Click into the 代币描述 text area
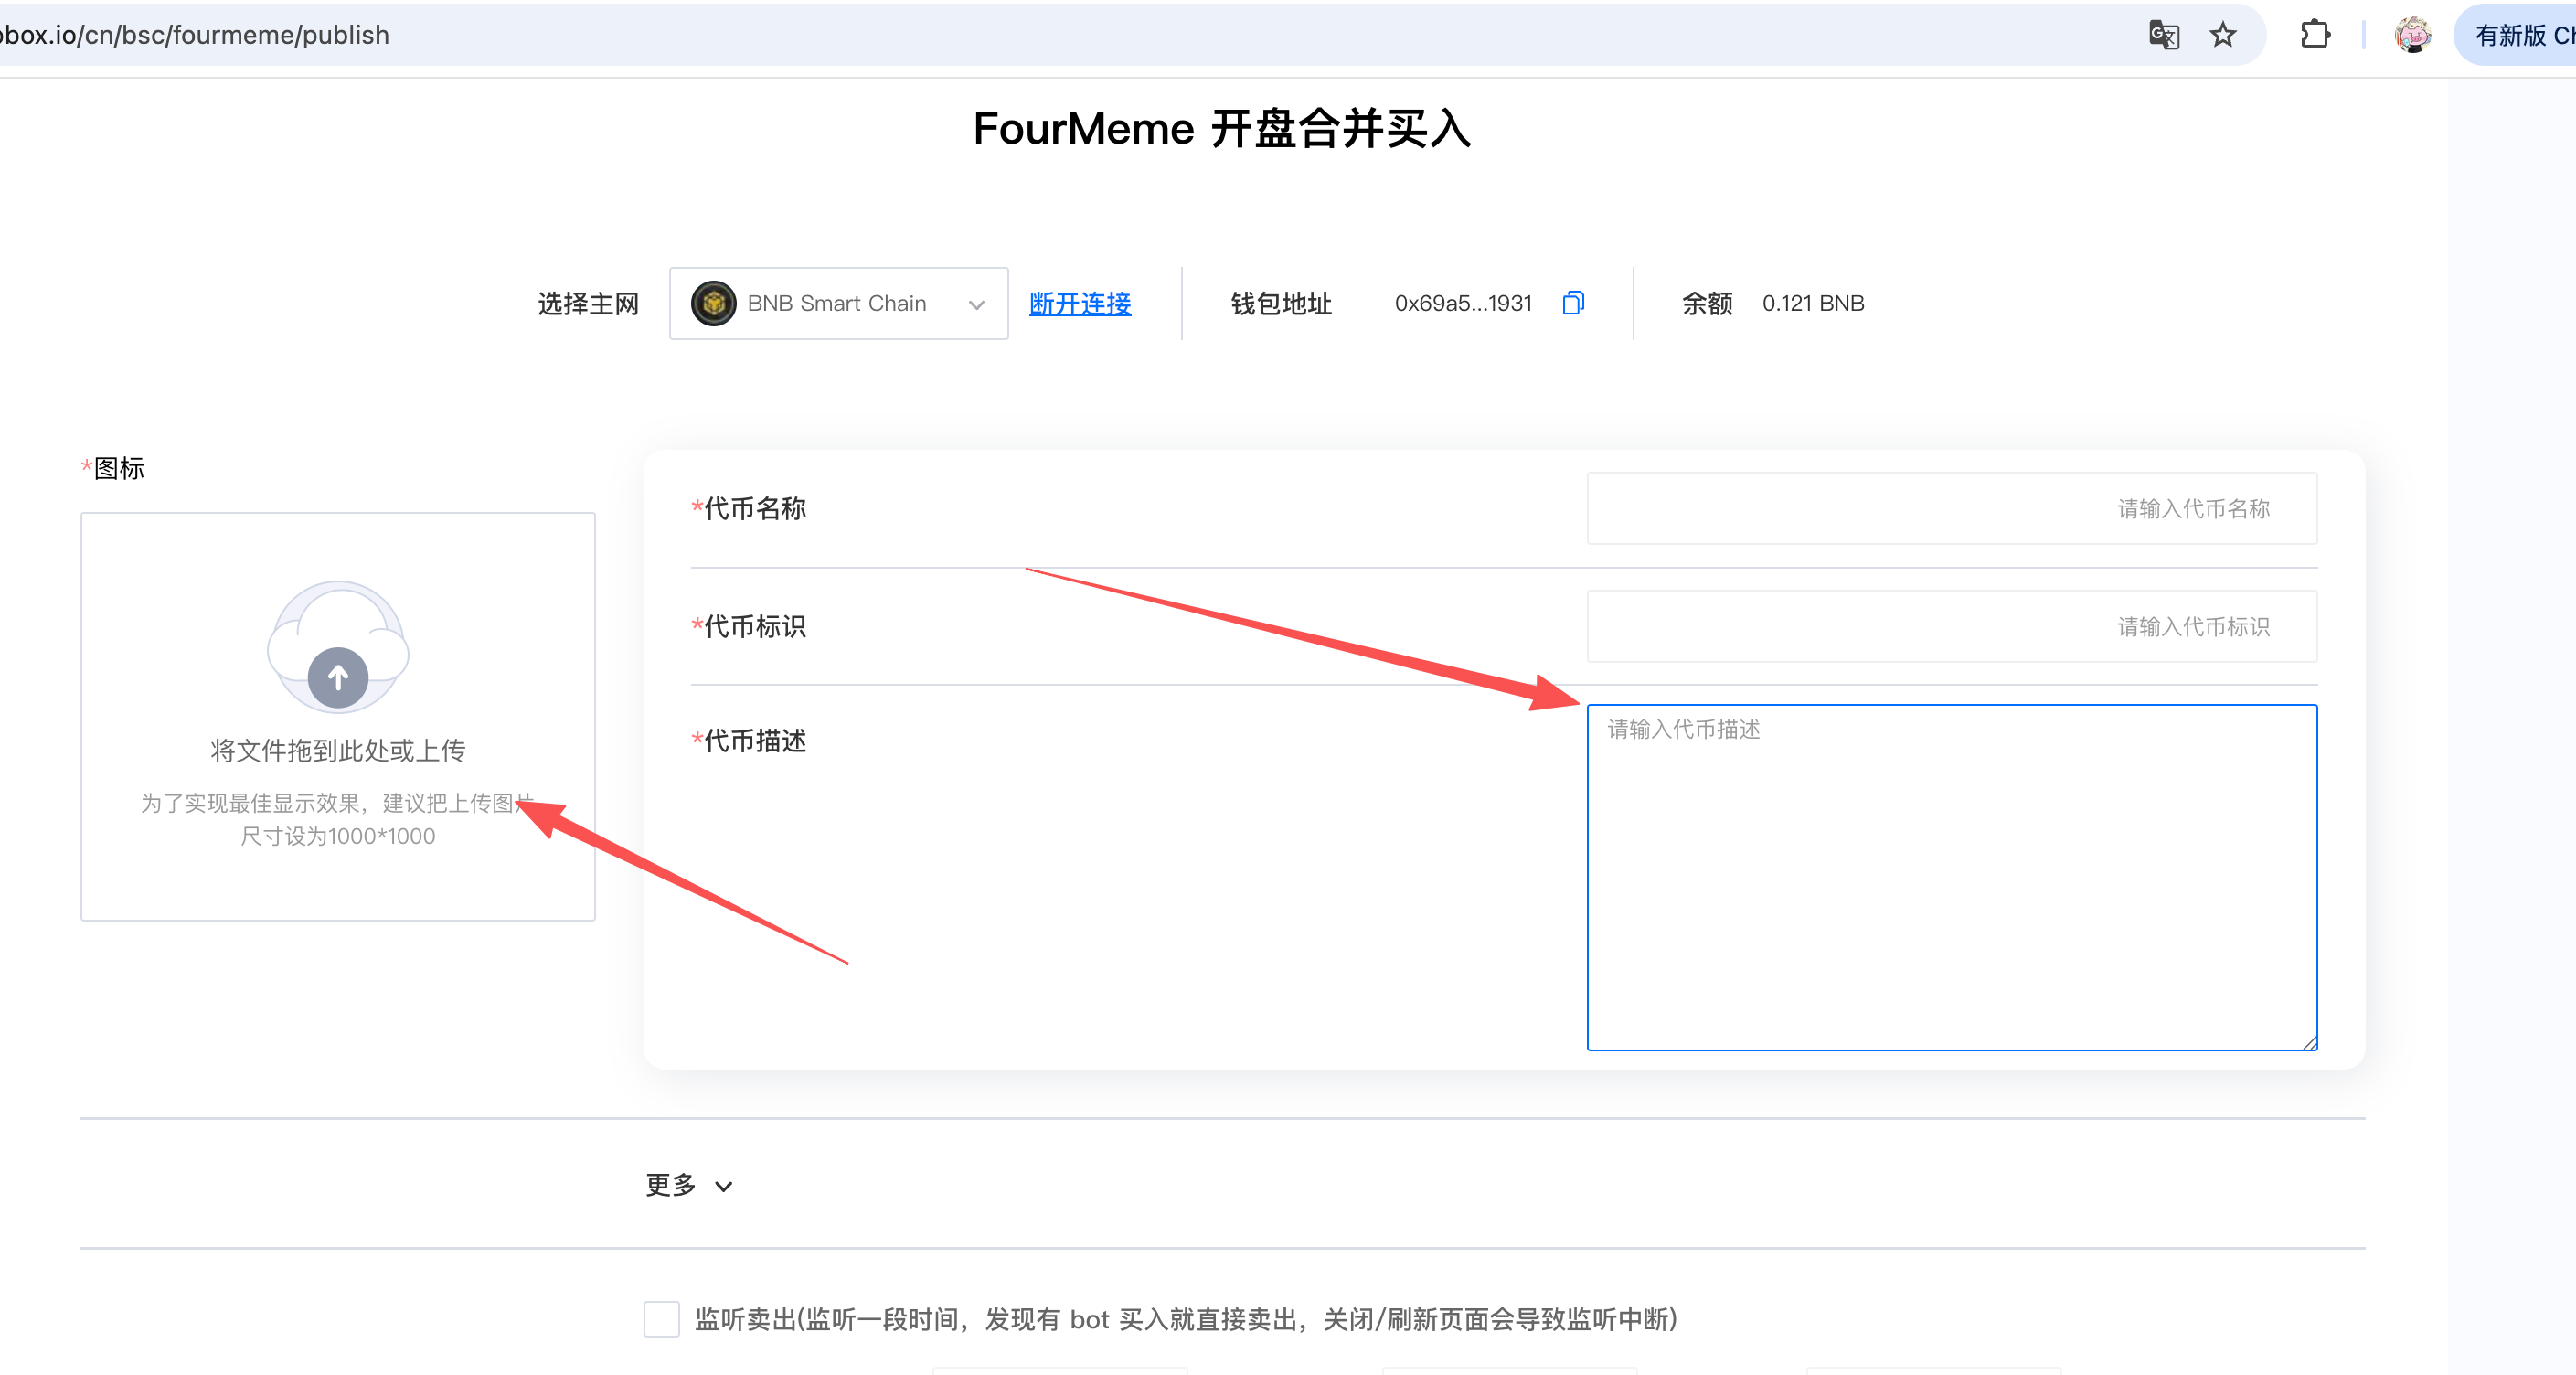Viewport: 2576px width, 1375px height. click(1951, 877)
